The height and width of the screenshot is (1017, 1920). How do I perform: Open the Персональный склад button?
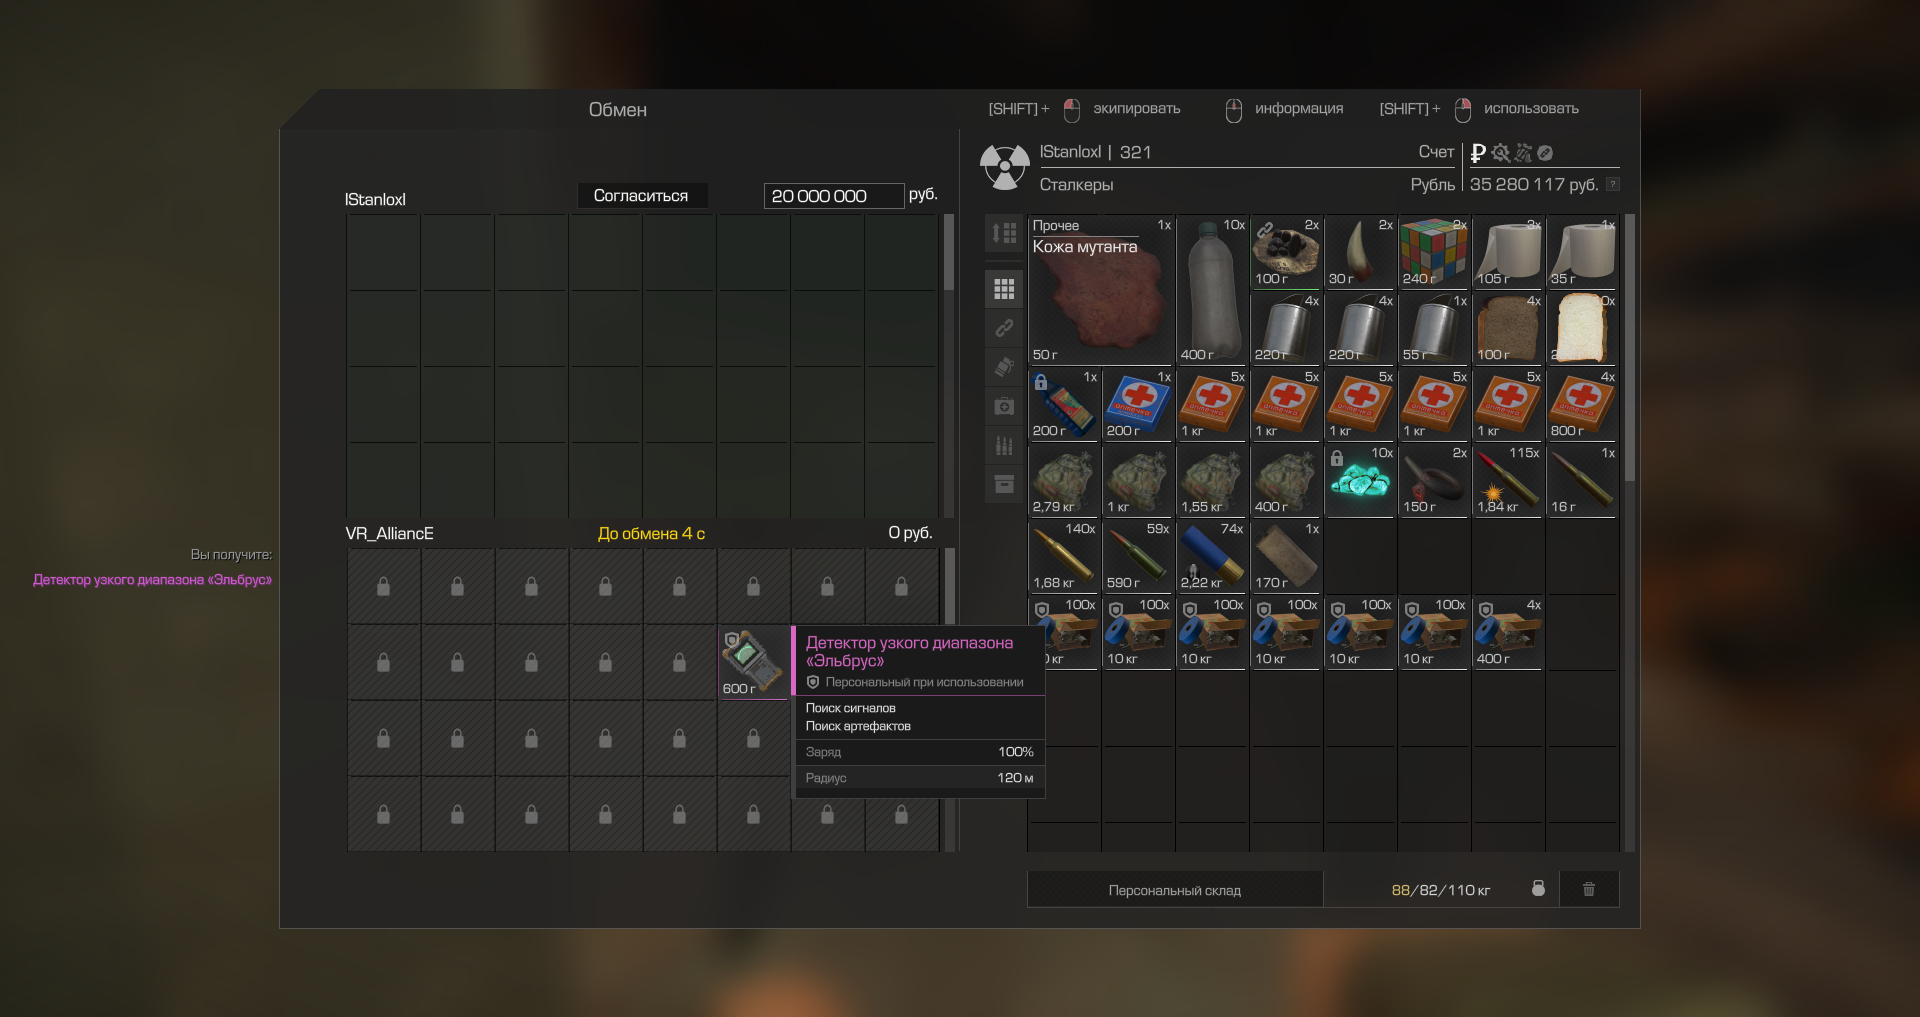click(1175, 890)
